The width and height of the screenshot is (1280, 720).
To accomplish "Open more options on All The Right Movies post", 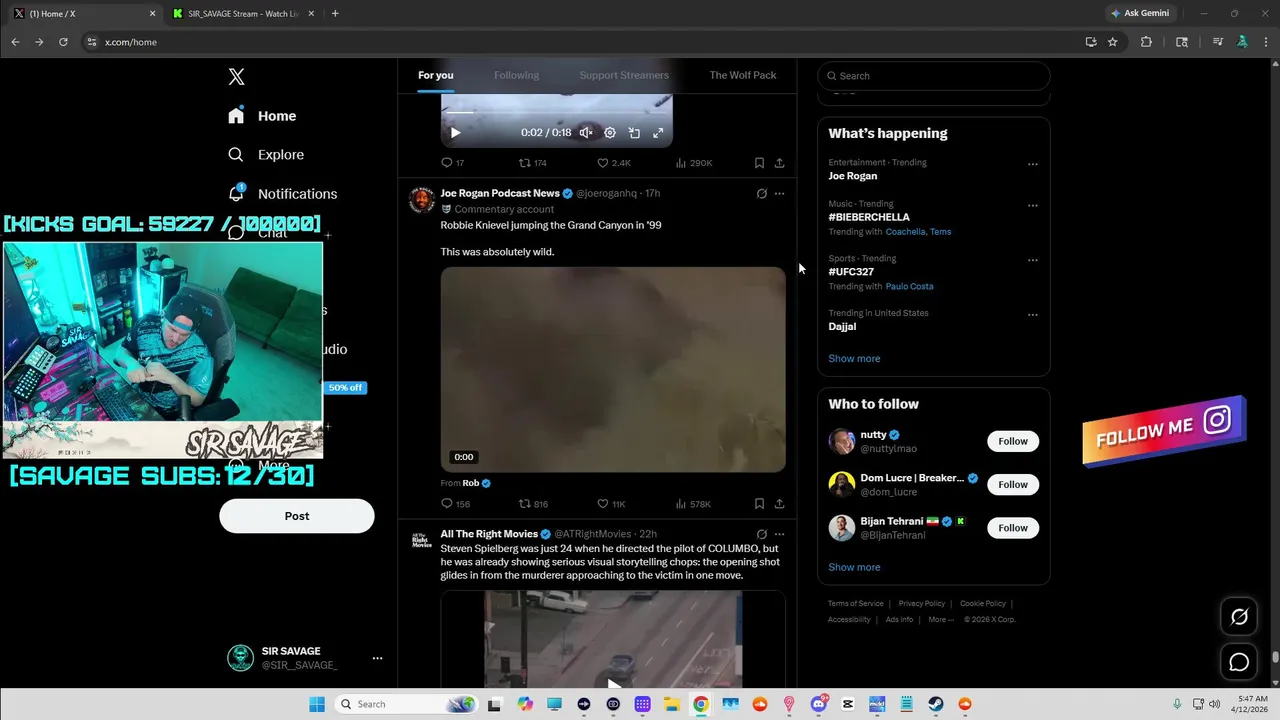I will click(x=779, y=535).
